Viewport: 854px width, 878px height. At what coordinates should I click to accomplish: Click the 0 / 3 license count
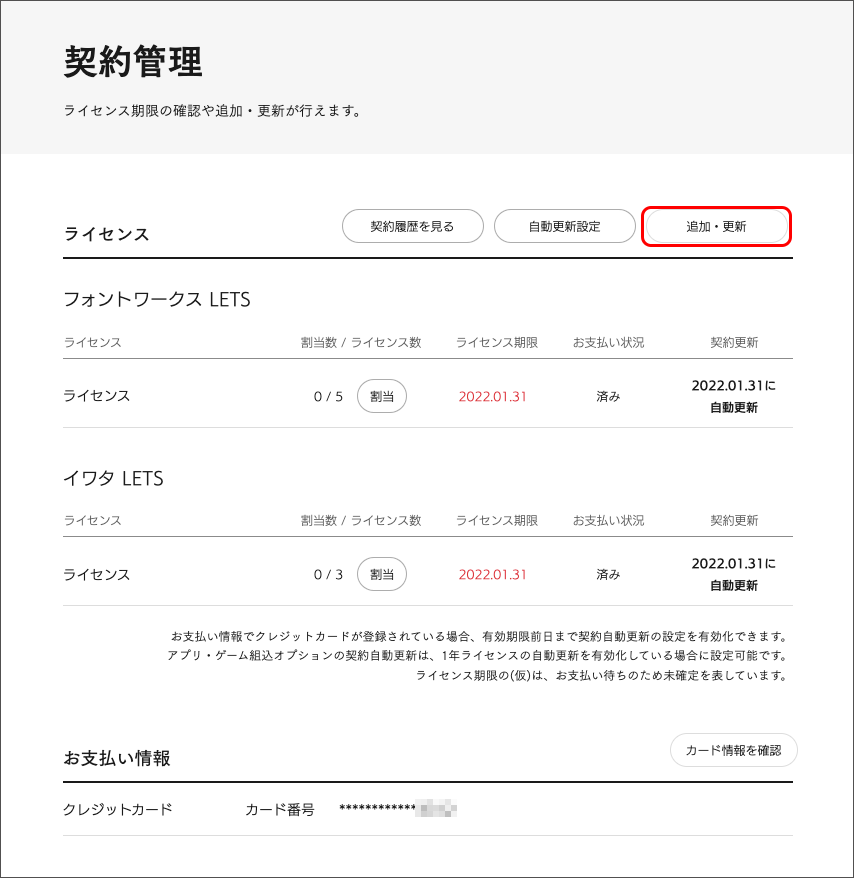328,575
